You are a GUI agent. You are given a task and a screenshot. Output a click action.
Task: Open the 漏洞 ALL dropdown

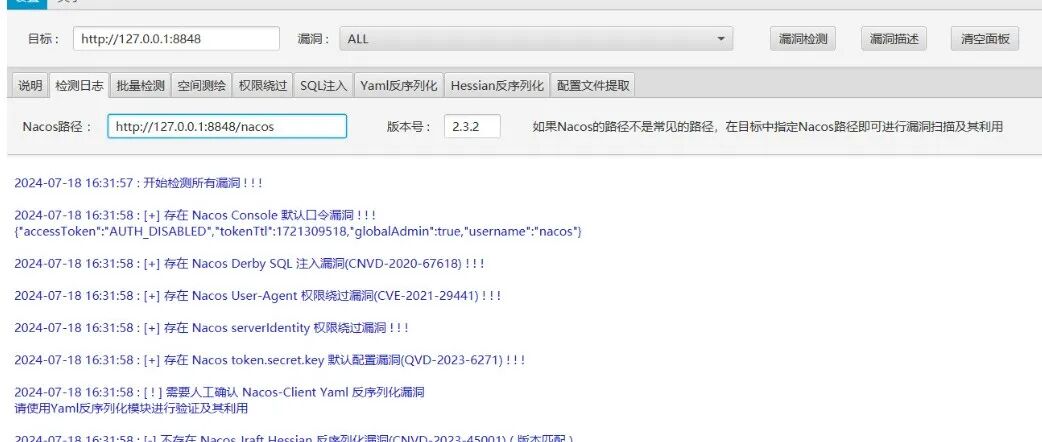536,39
